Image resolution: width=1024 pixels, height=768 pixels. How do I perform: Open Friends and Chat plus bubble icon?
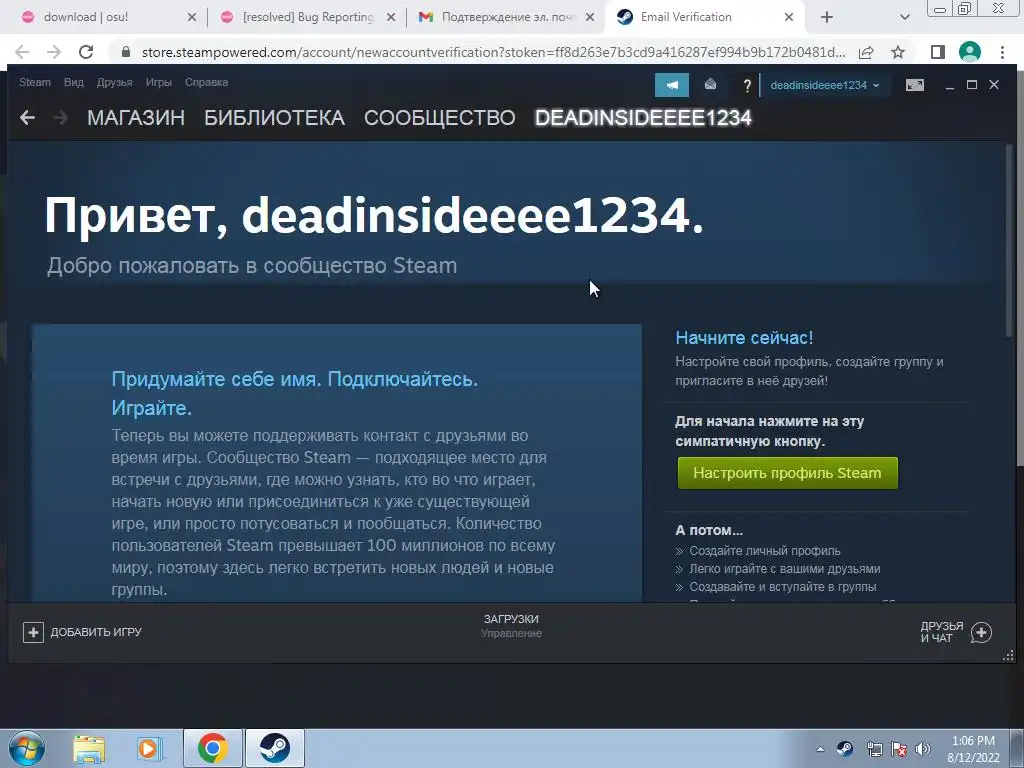(981, 632)
